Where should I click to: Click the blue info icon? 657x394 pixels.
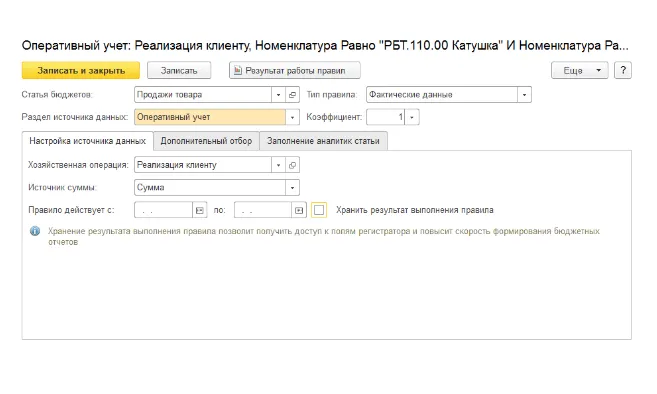[35, 231]
